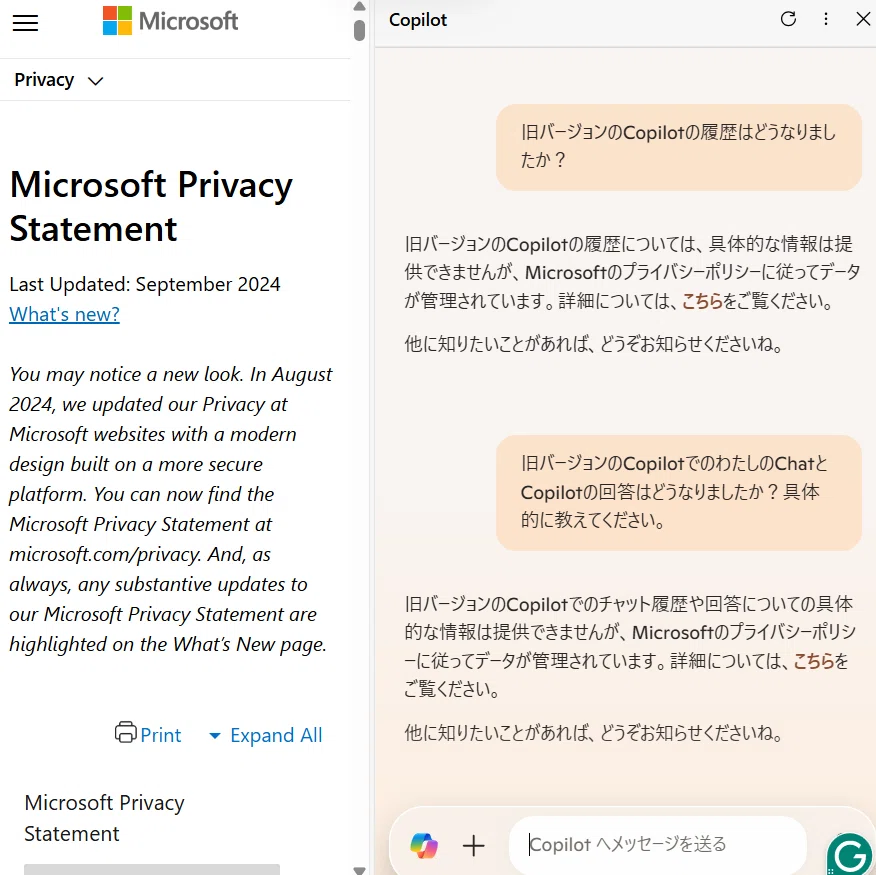Screen dimensions: 876x875
Task: Click the page scrollbar thumb
Action: [x=359, y=30]
